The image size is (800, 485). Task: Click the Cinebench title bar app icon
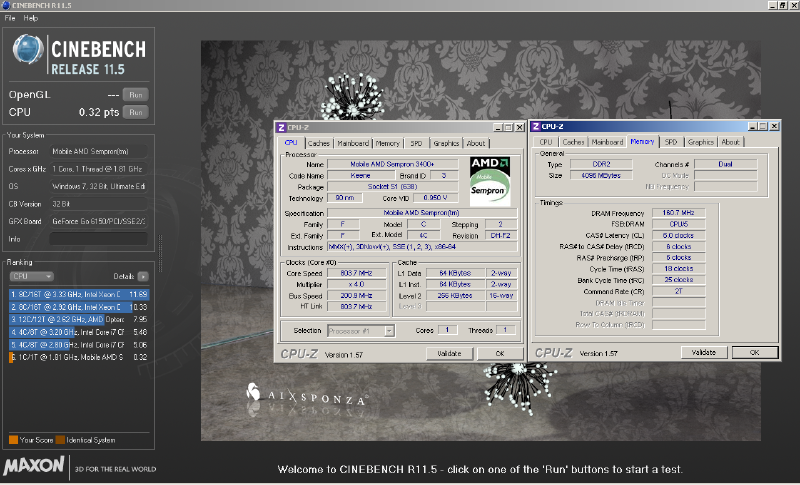click(x=6, y=5)
